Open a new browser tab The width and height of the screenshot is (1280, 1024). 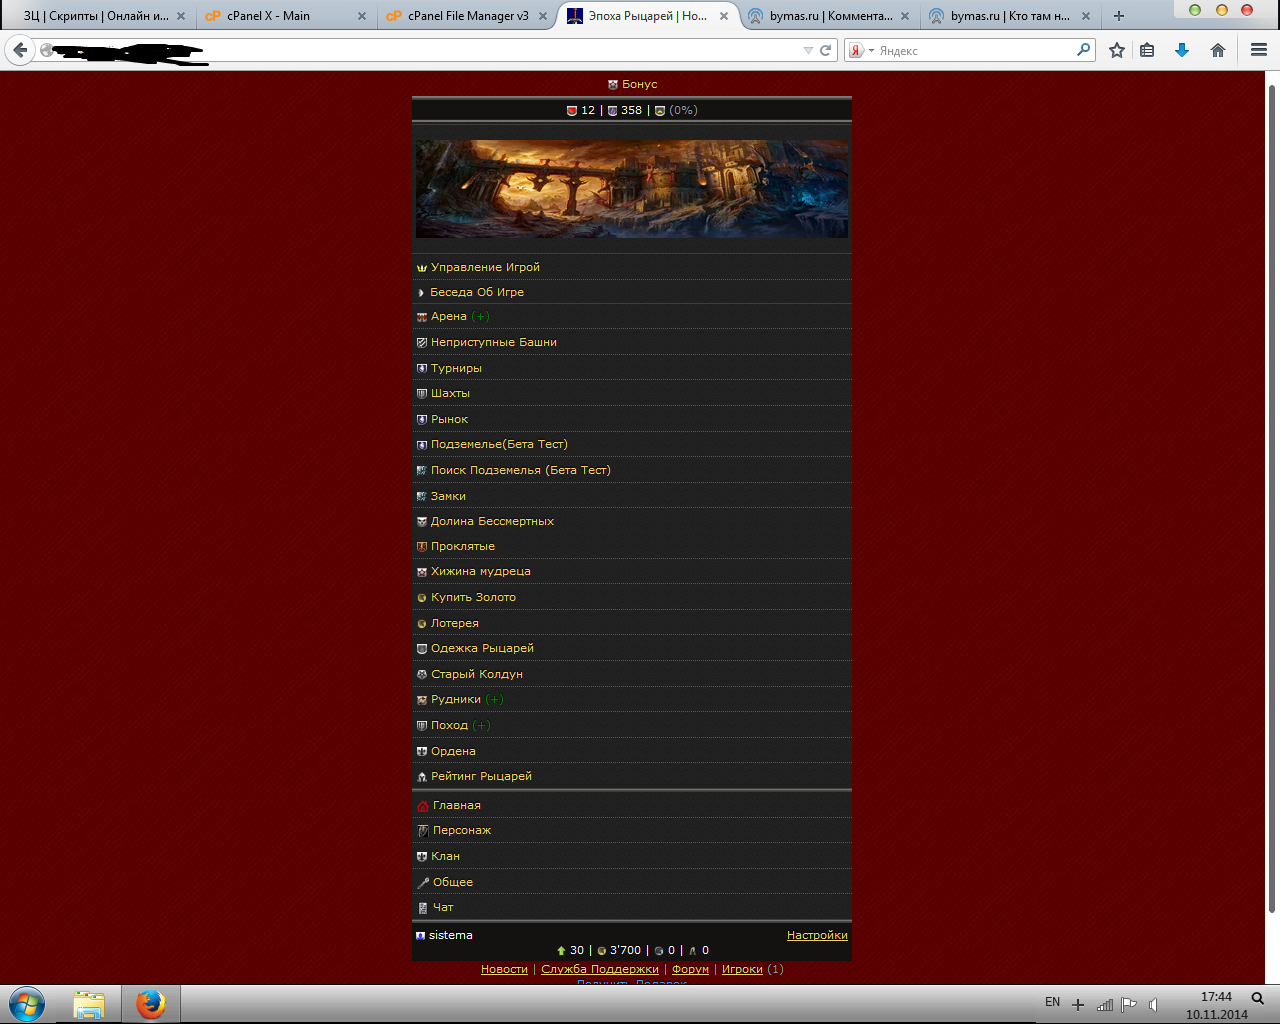1119,16
